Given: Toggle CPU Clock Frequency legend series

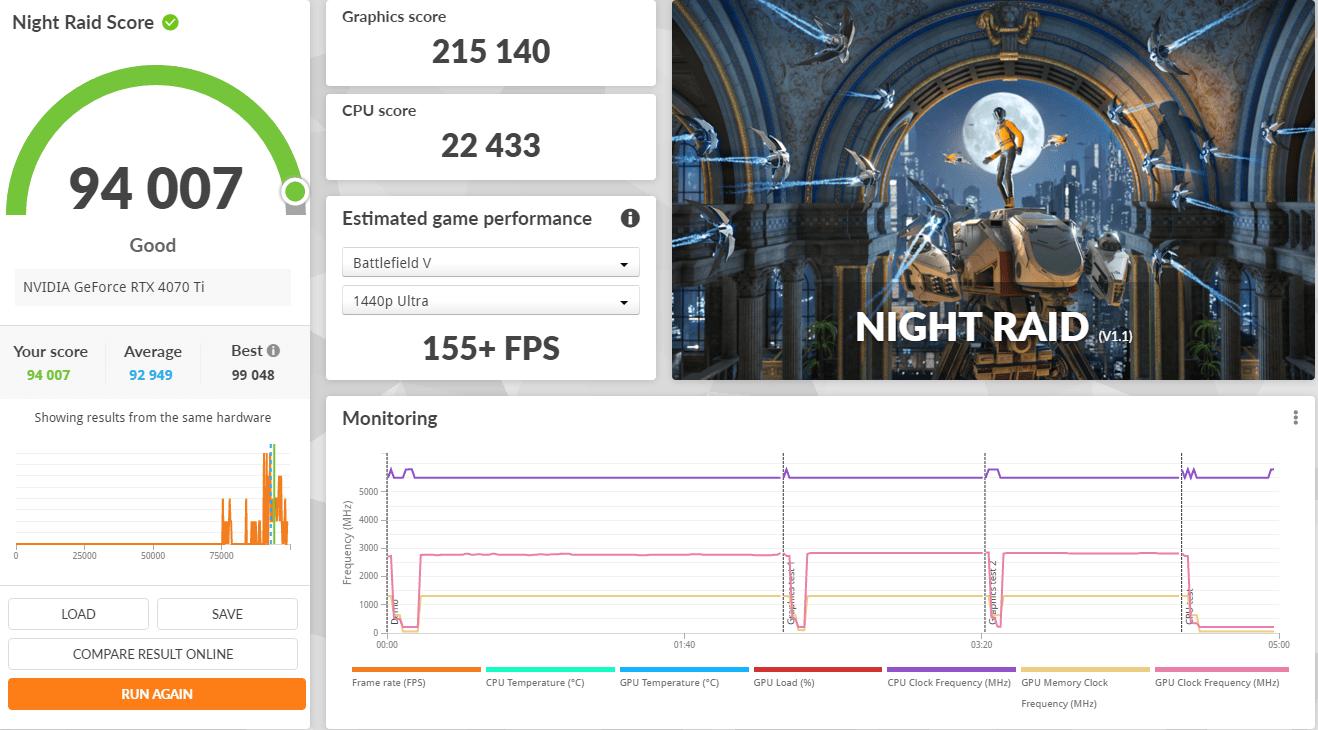Looking at the screenshot, I should (x=951, y=677).
